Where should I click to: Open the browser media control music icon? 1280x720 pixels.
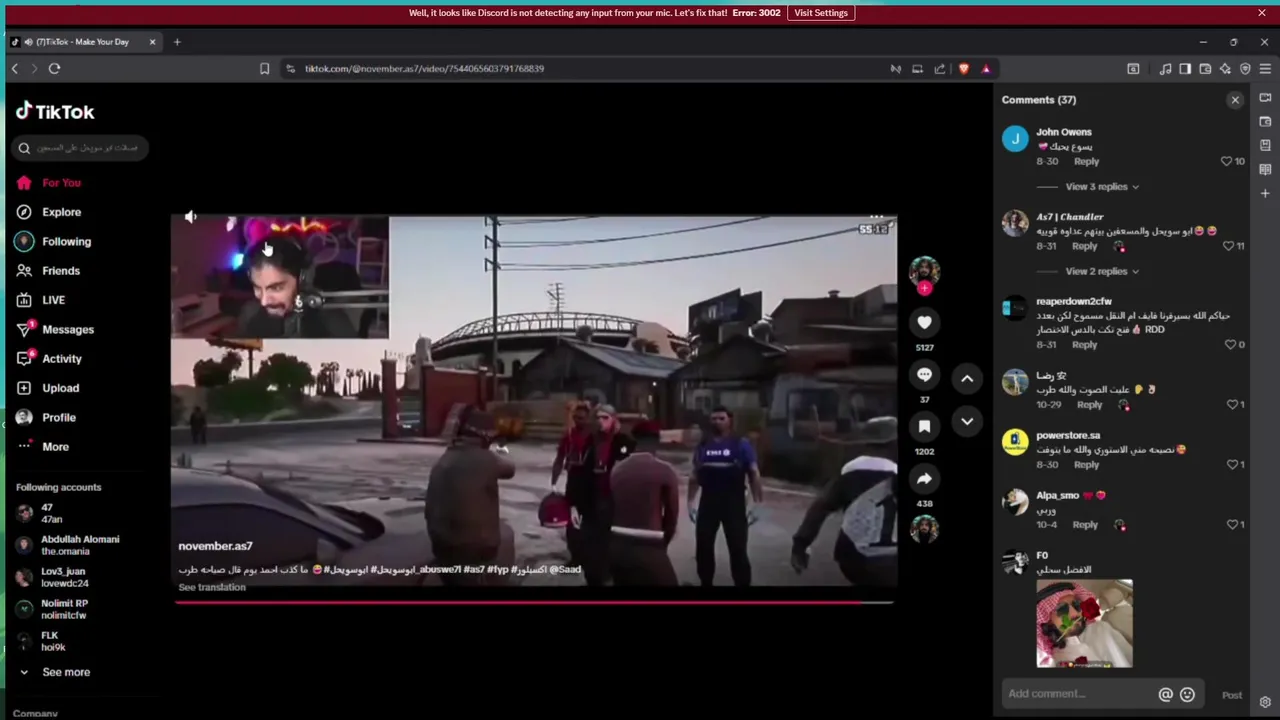pos(1165,69)
